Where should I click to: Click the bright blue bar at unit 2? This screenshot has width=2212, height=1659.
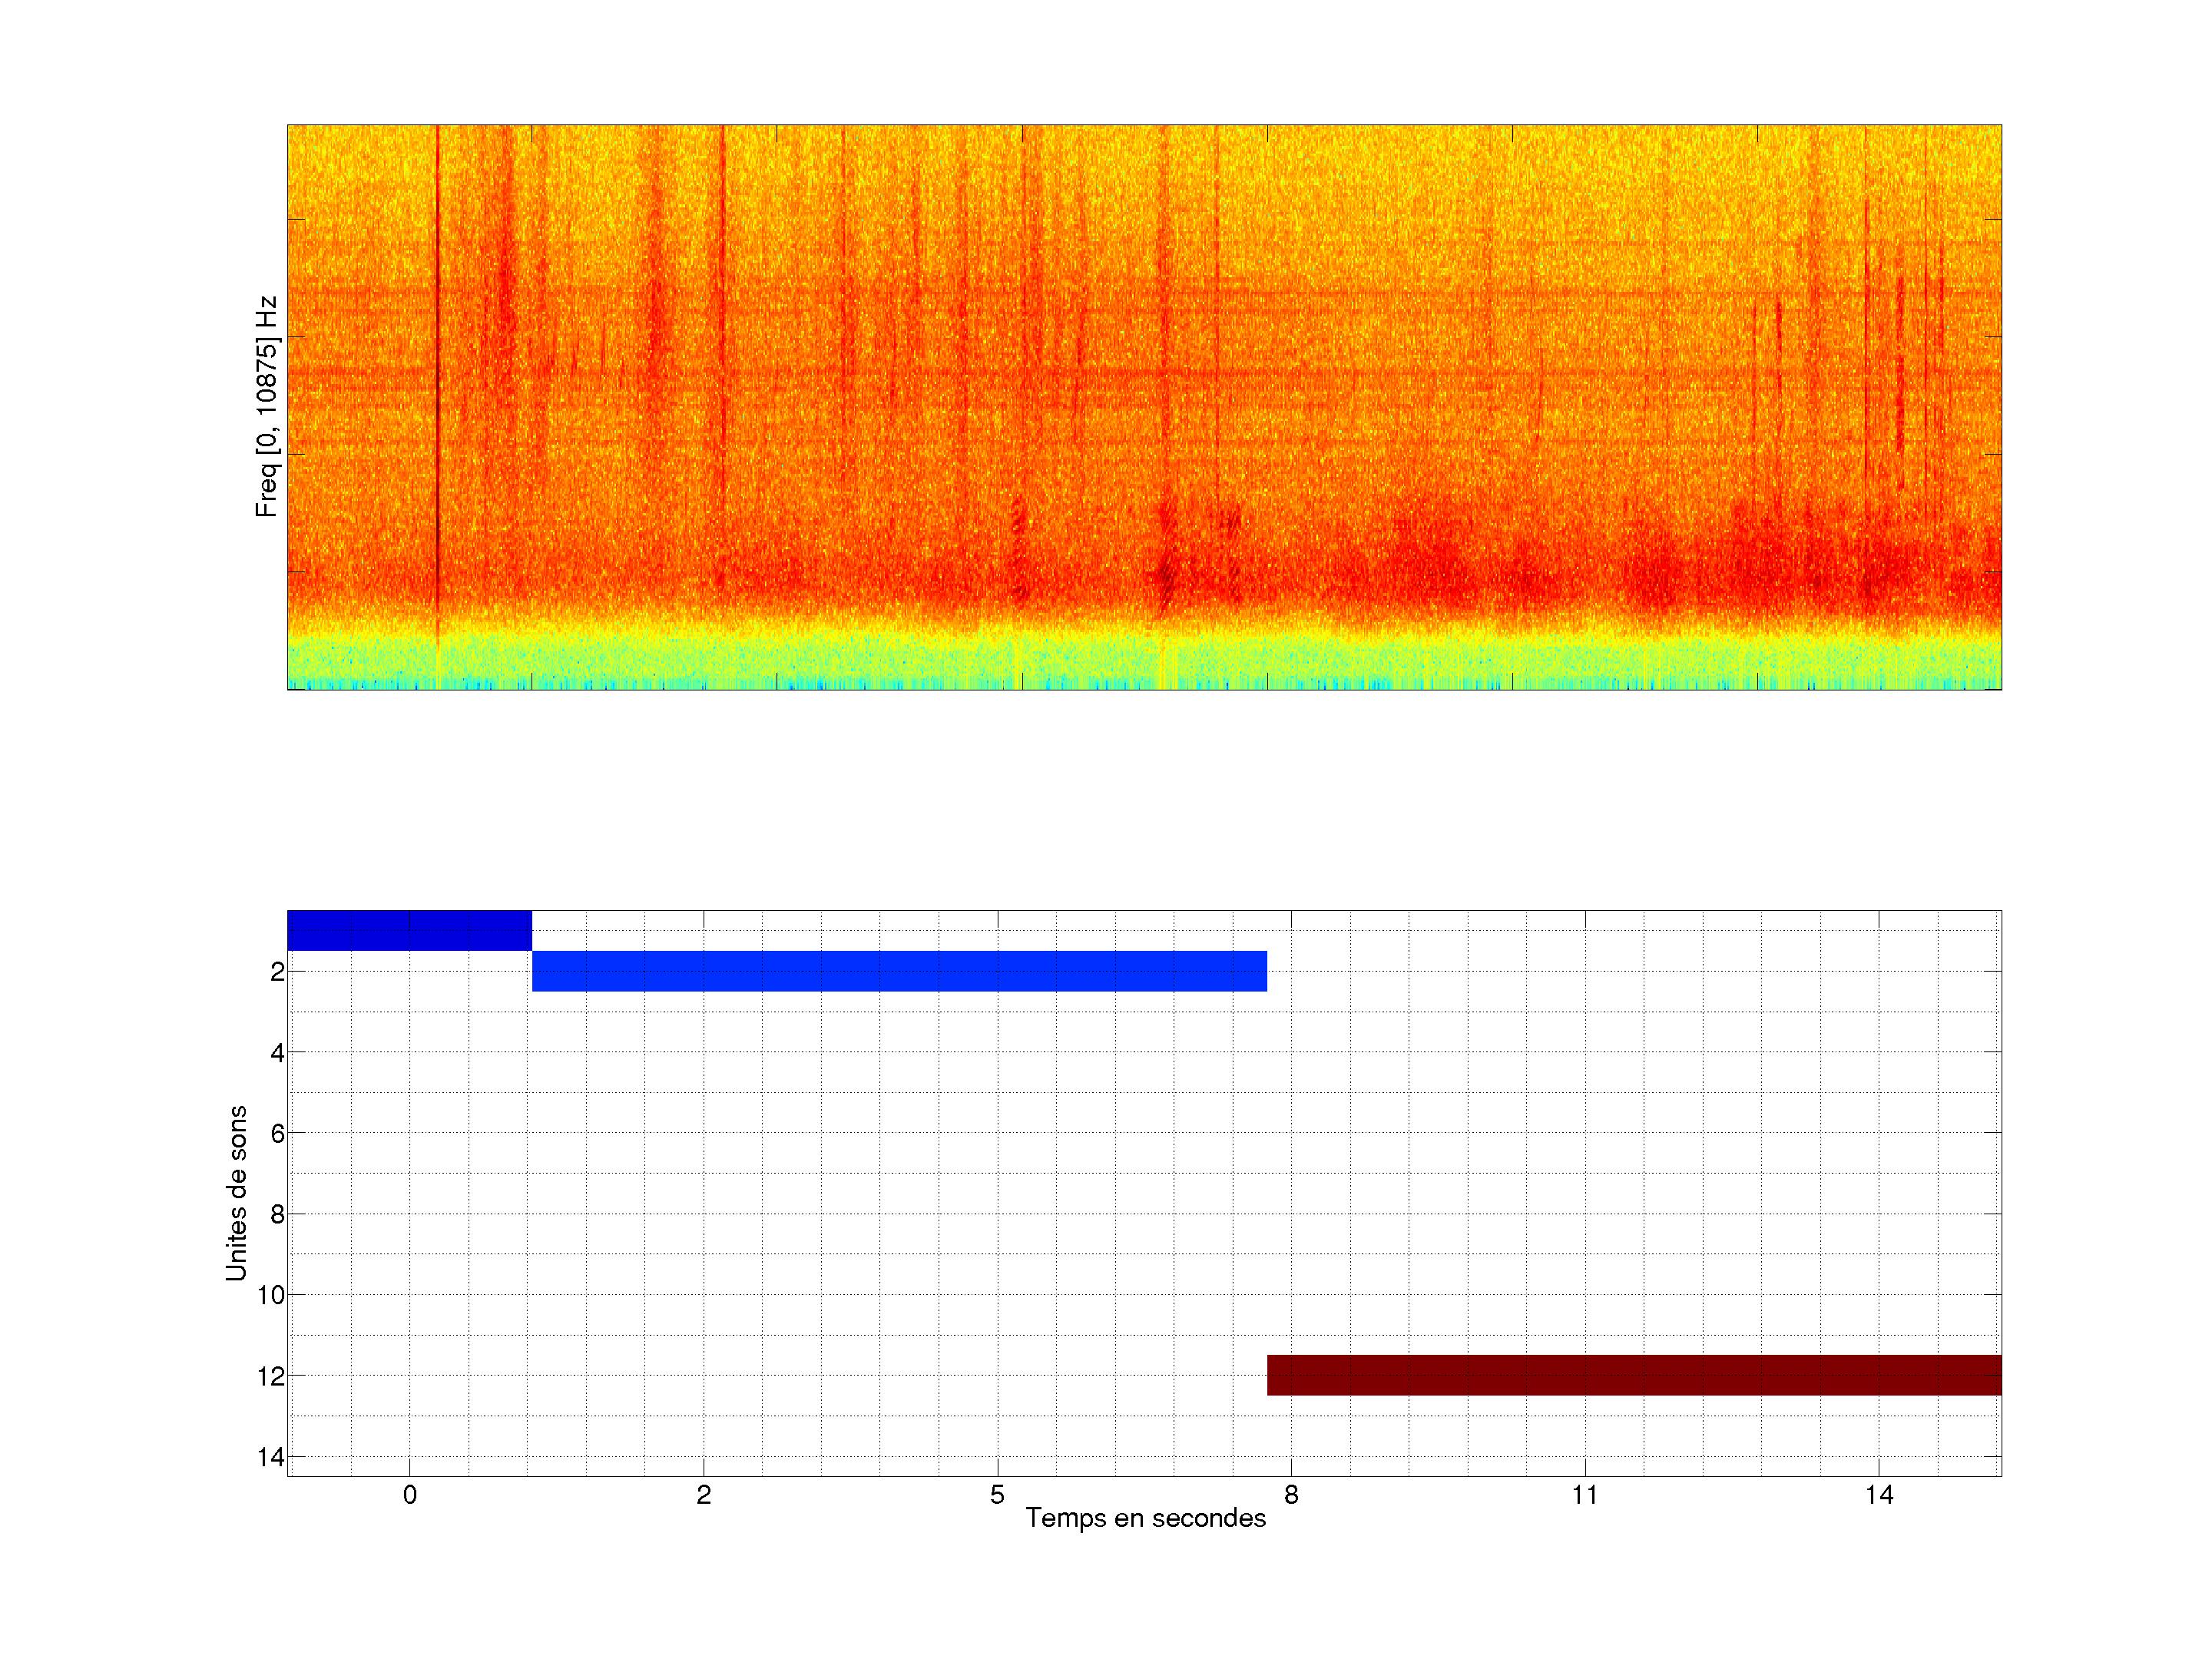pos(899,971)
